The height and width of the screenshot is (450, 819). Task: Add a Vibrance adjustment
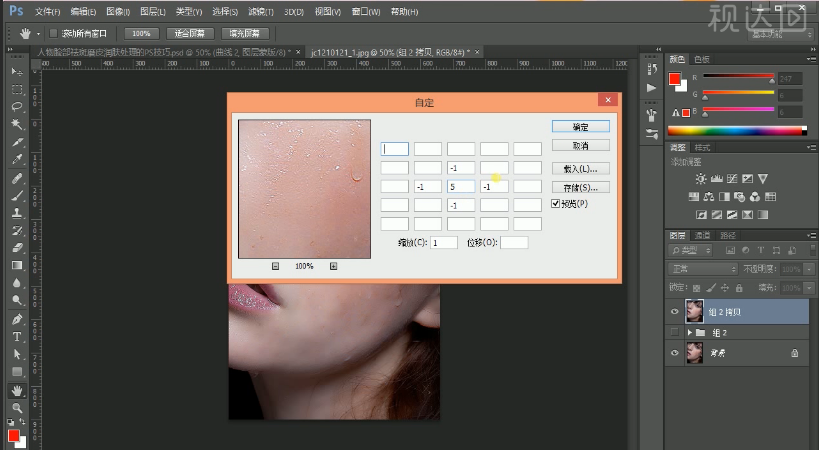tap(763, 179)
